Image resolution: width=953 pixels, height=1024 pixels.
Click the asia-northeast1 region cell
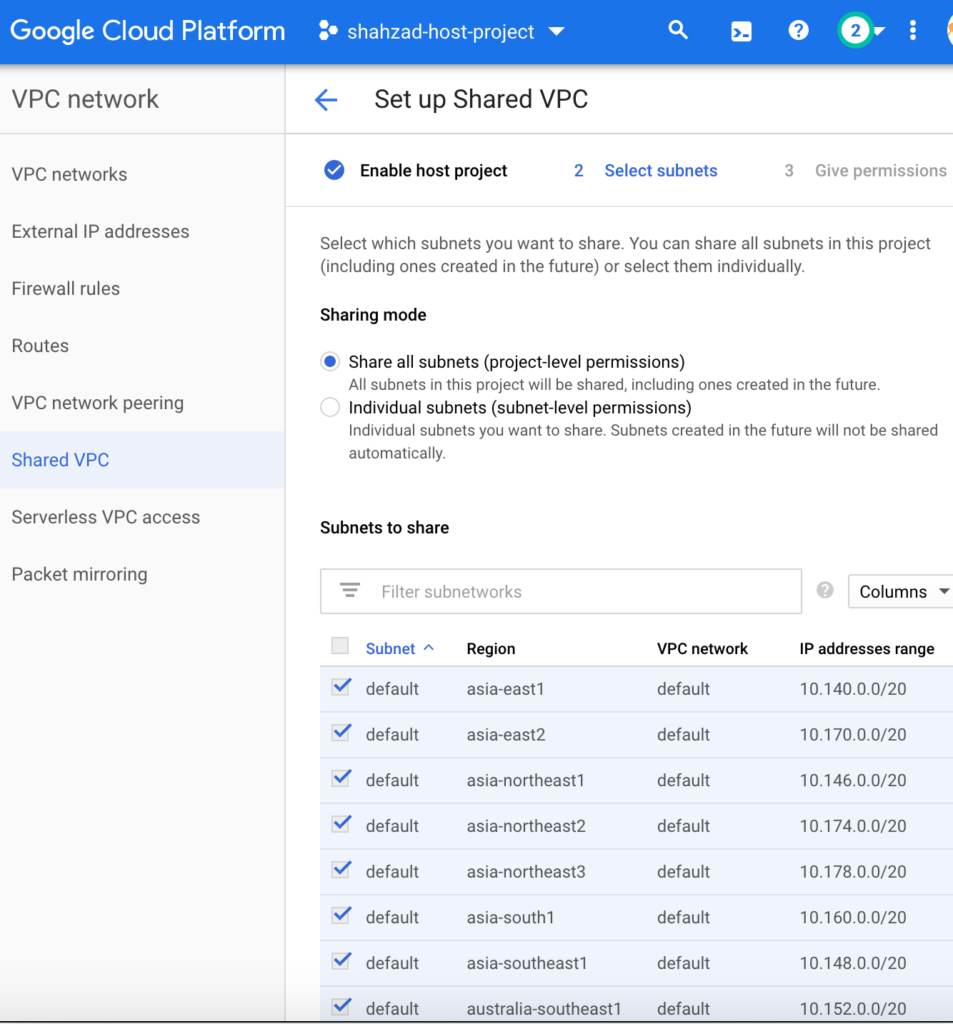pyautogui.click(x=526, y=780)
